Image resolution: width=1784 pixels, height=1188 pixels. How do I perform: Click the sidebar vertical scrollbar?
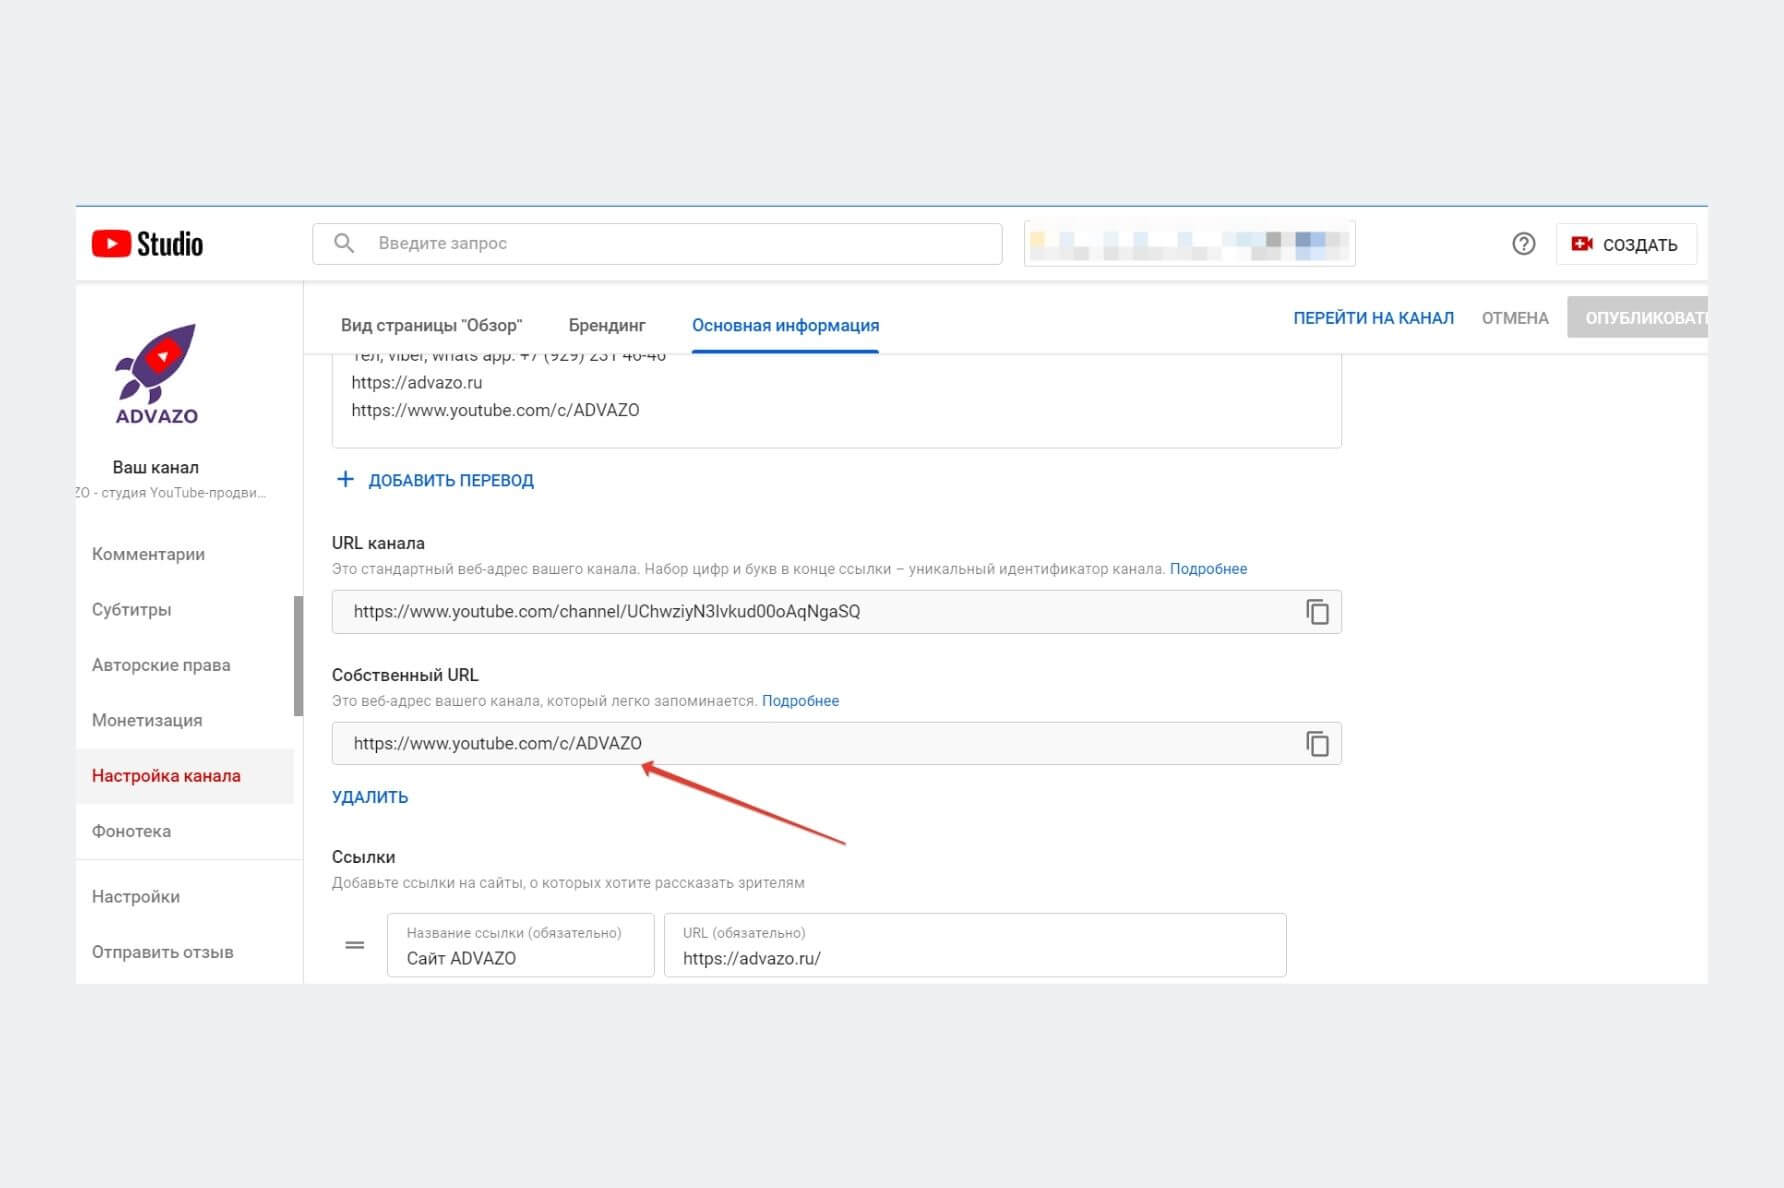(x=298, y=656)
